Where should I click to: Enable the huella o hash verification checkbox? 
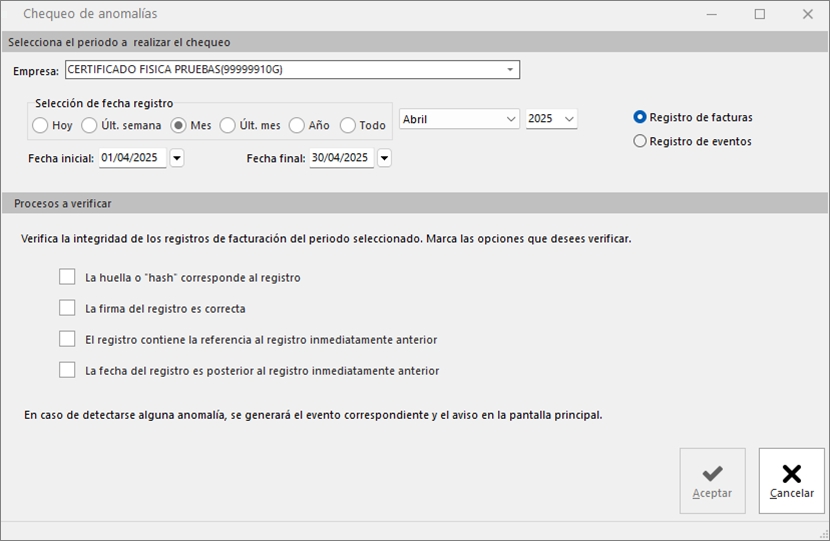(x=67, y=277)
